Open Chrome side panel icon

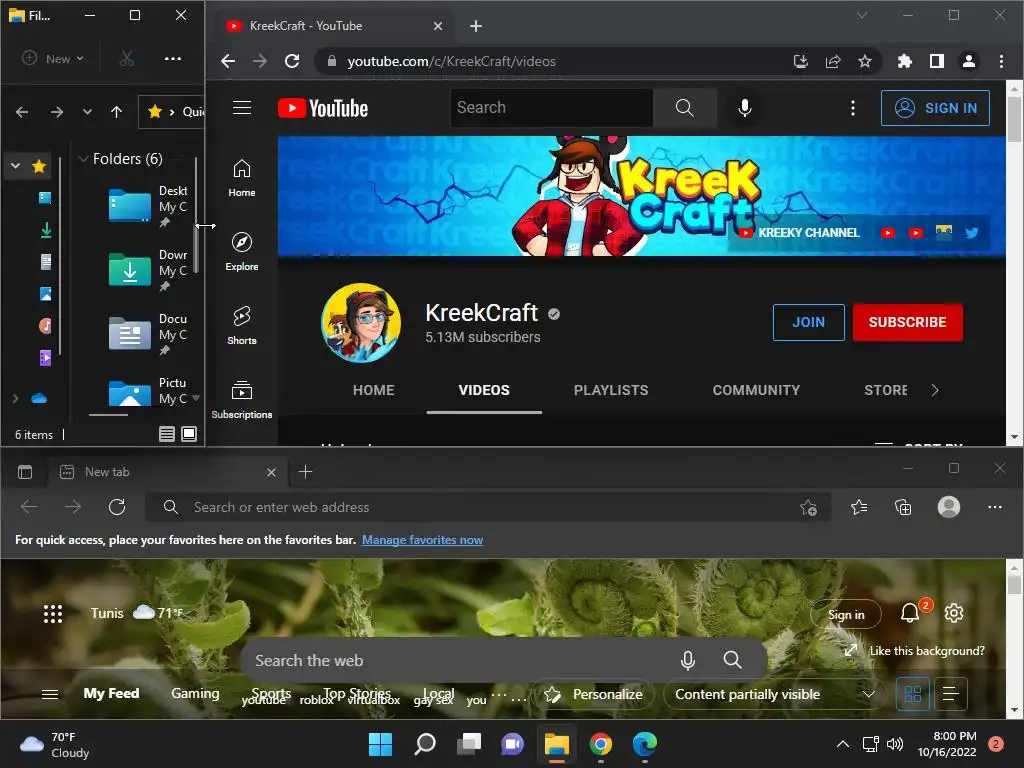[936, 61]
